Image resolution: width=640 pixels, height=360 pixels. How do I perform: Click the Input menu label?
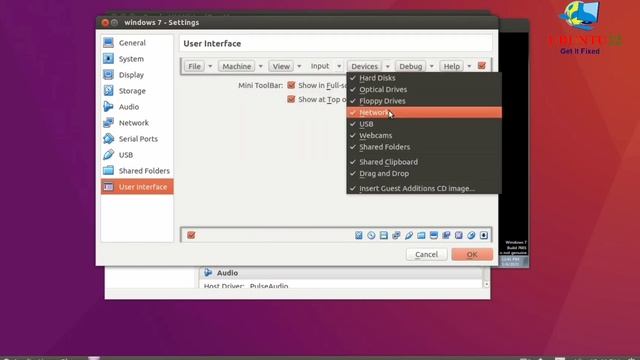(320, 66)
